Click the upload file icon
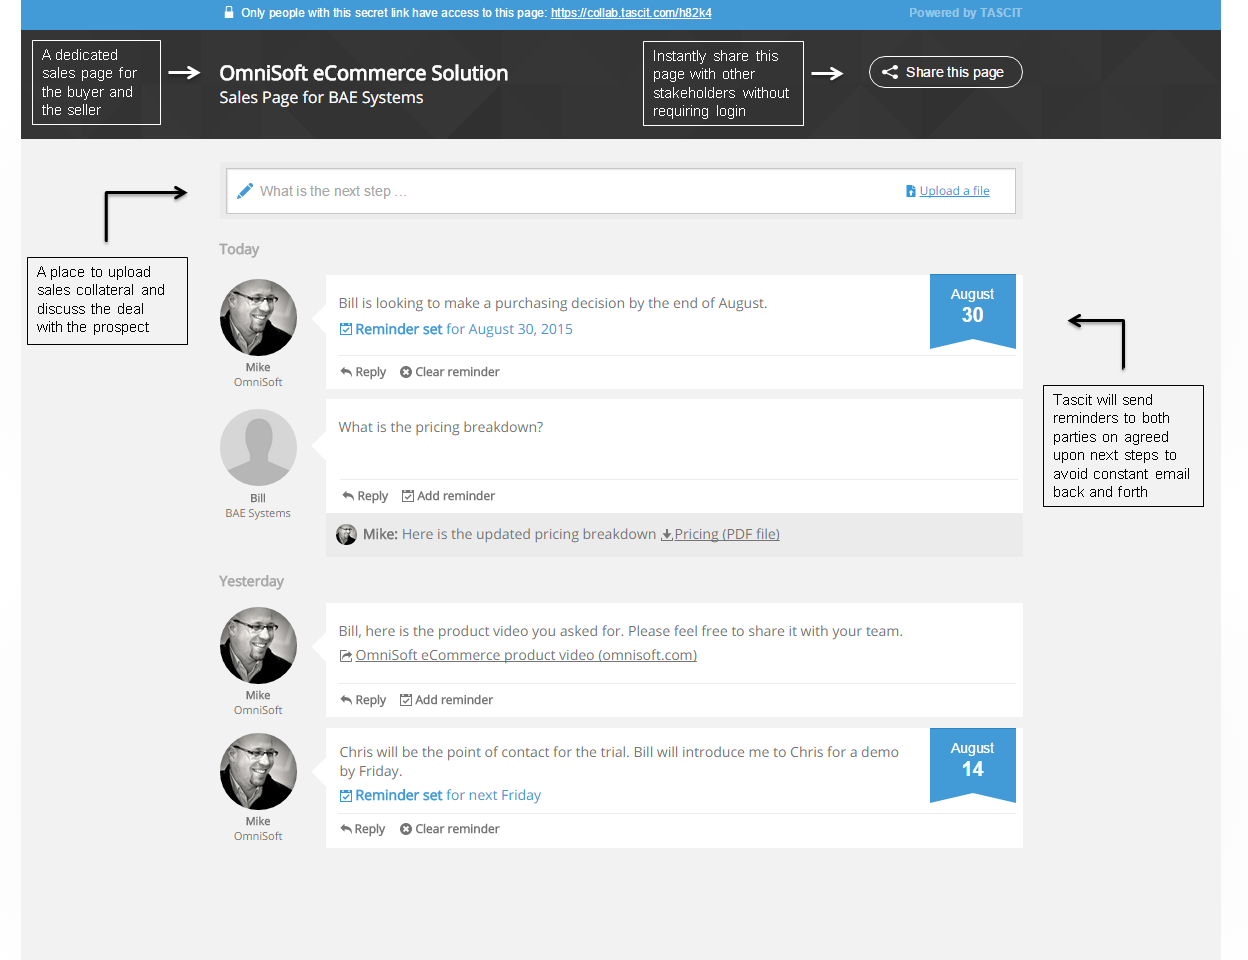The image size is (1248, 960). (x=911, y=191)
